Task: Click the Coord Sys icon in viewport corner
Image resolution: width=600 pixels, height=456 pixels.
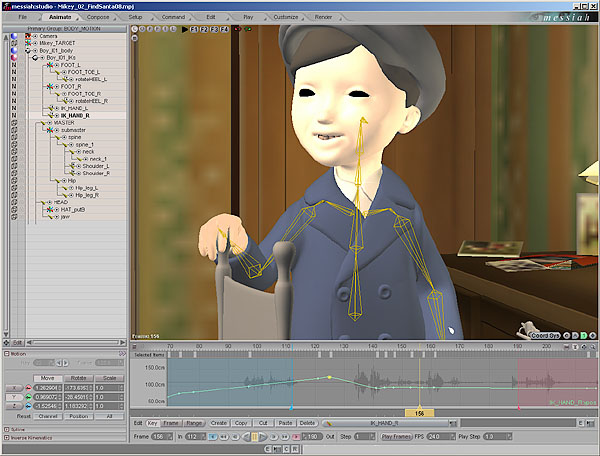Action: [x=545, y=335]
